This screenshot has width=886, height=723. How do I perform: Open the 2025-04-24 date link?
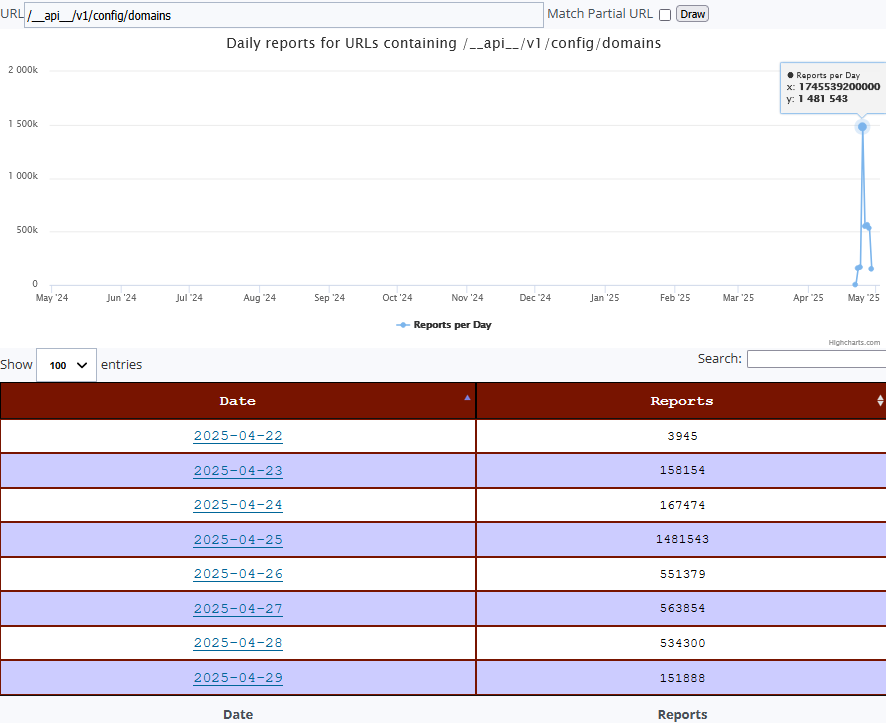tap(238, 505)
